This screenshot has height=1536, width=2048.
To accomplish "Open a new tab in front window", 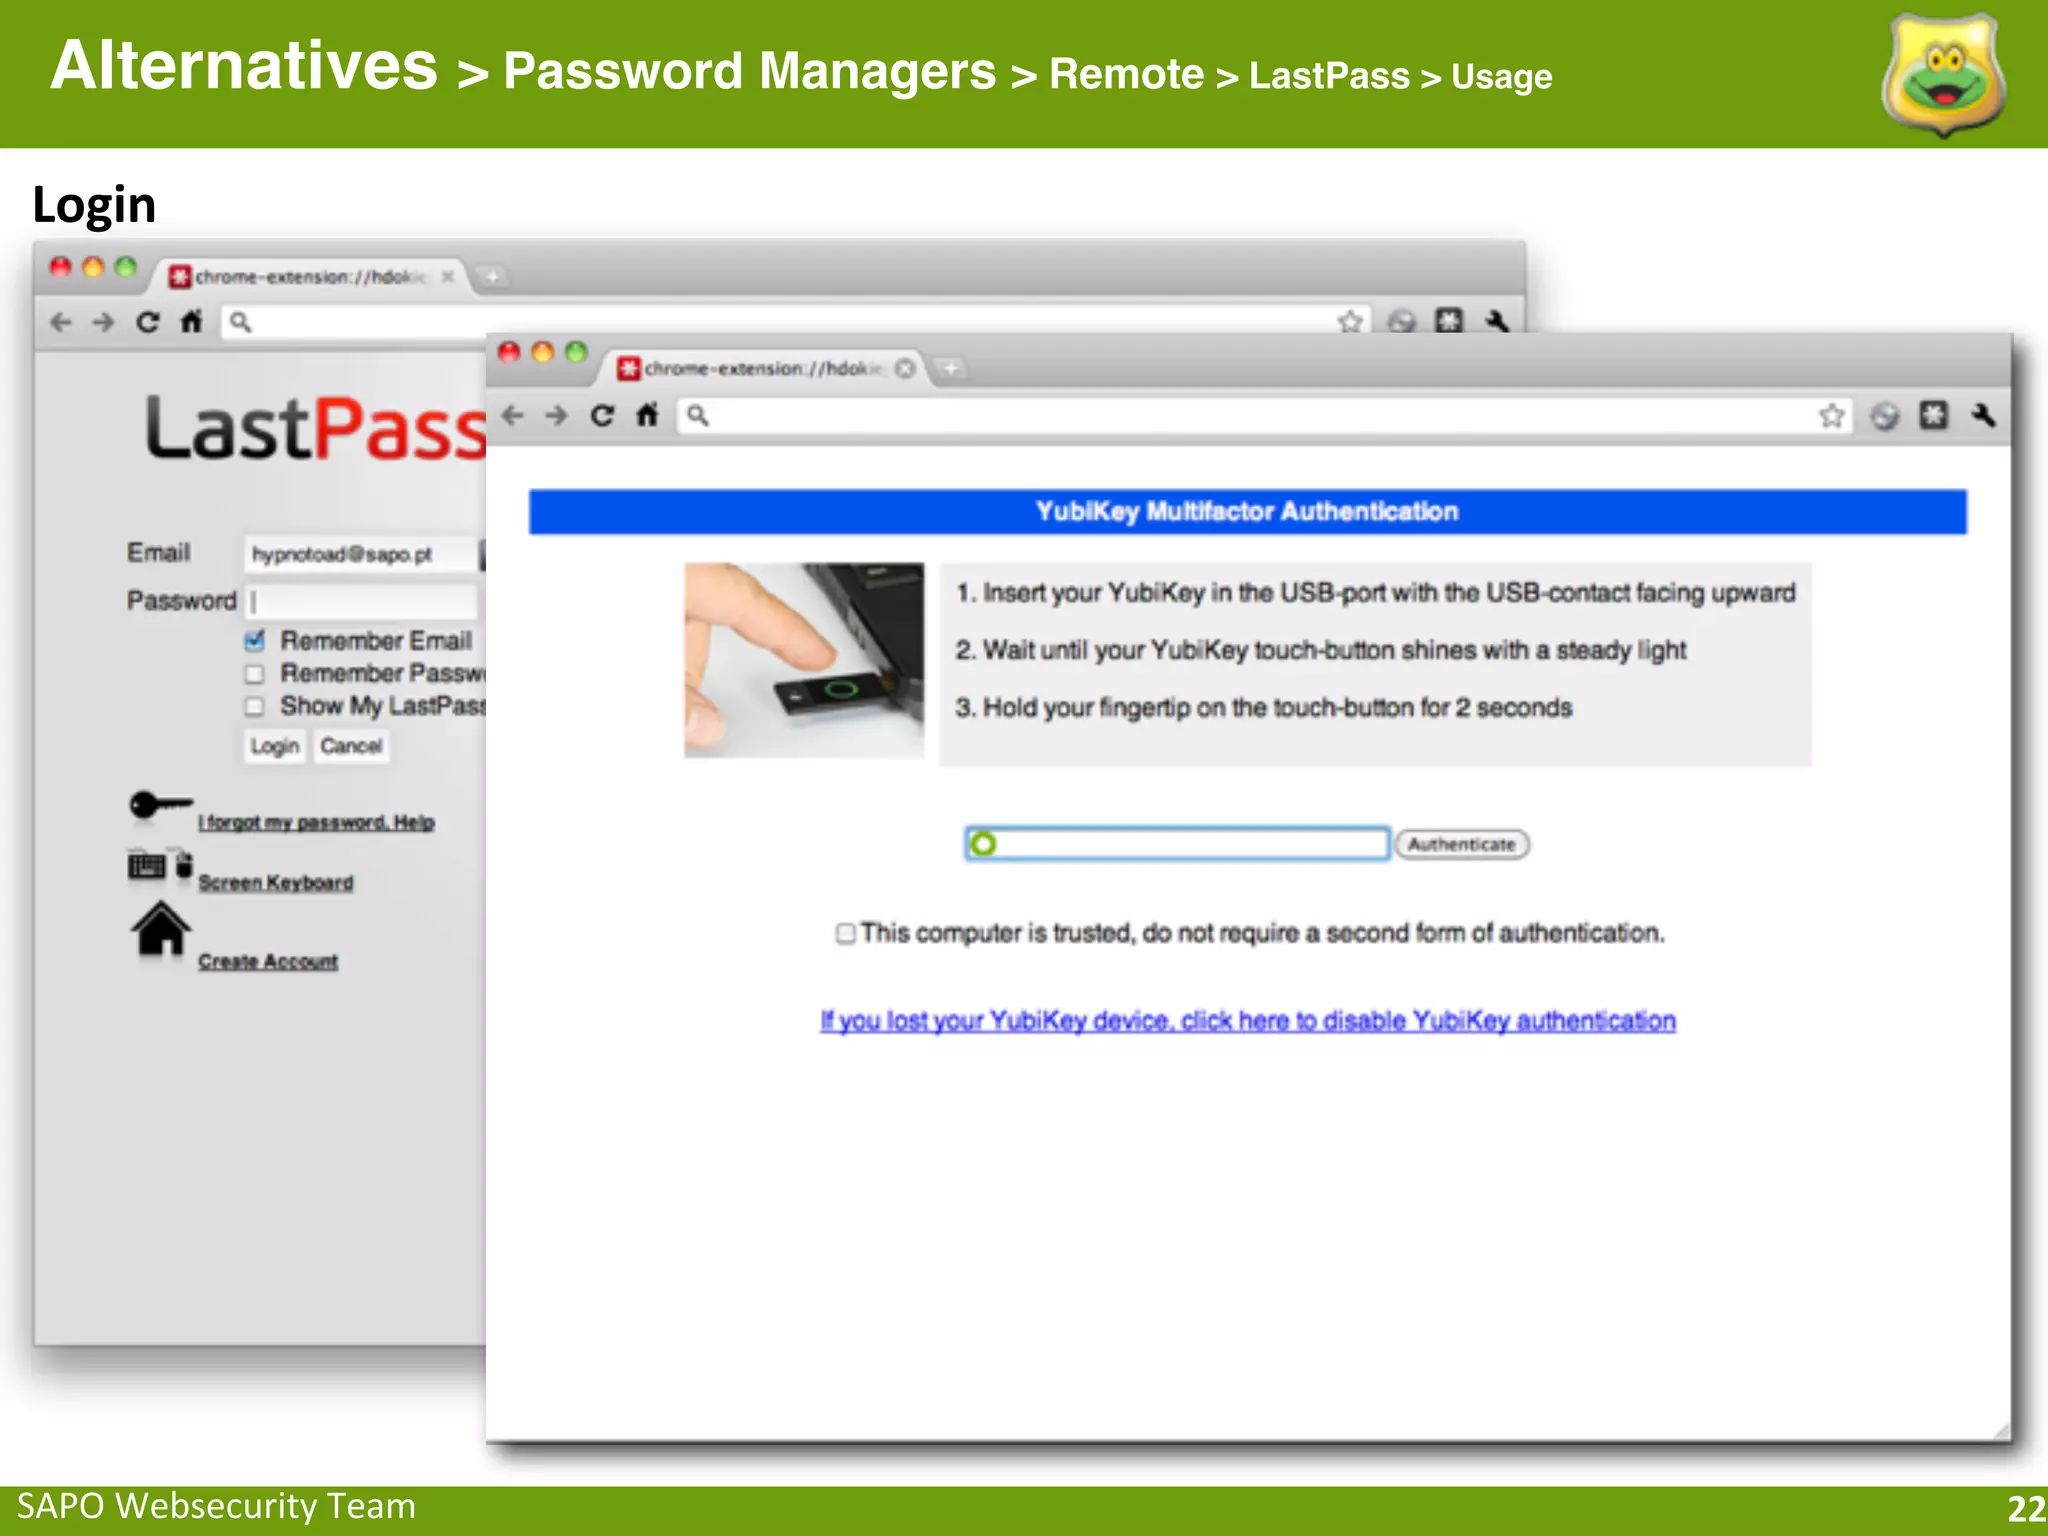I will 950,369.
